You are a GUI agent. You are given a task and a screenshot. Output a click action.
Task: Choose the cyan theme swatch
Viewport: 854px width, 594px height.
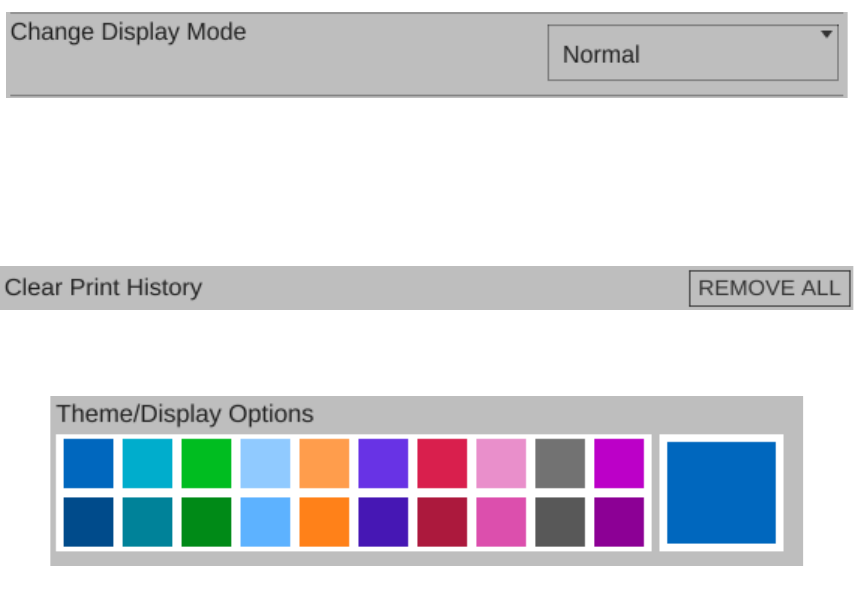click(147, 463)
